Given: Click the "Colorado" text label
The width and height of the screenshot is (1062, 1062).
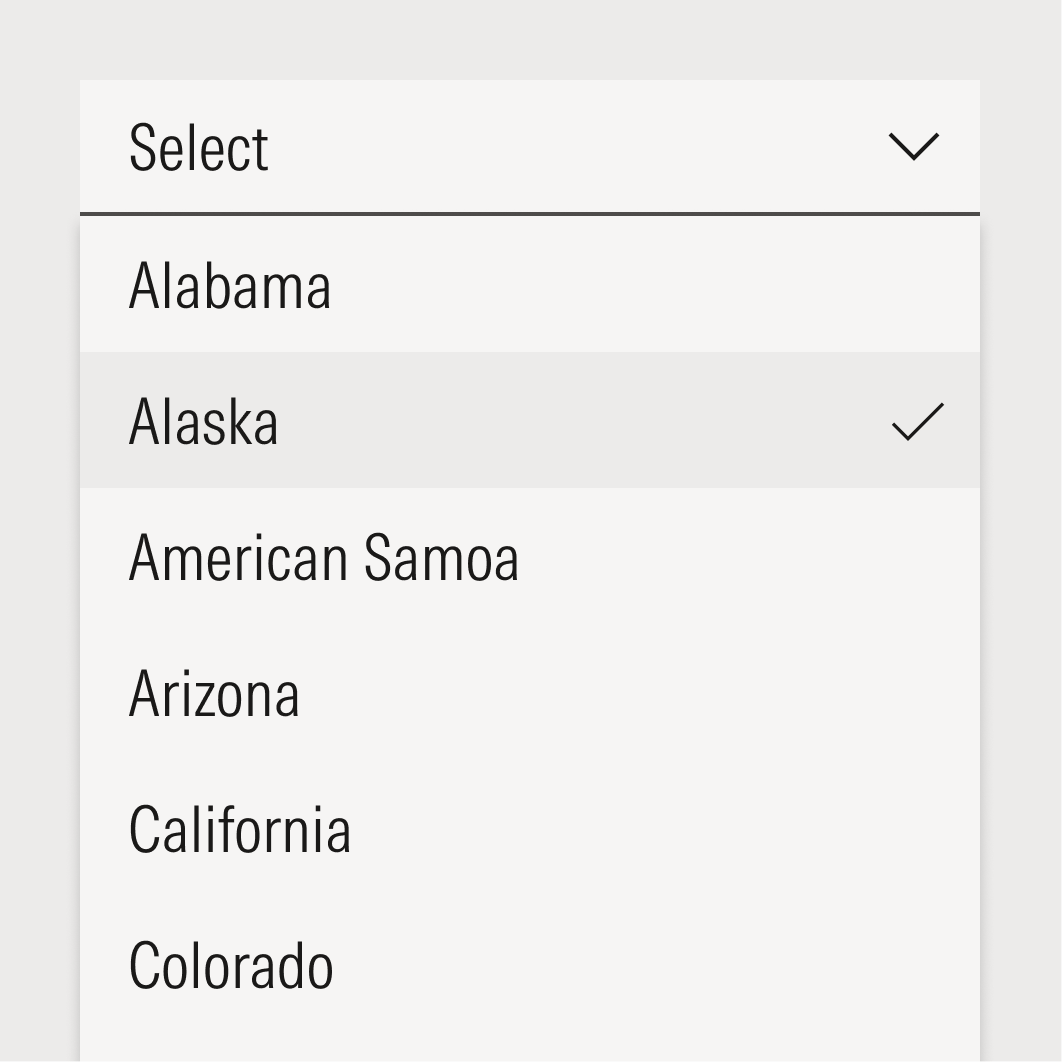Looking at the screenshot, I should (231, 966).
